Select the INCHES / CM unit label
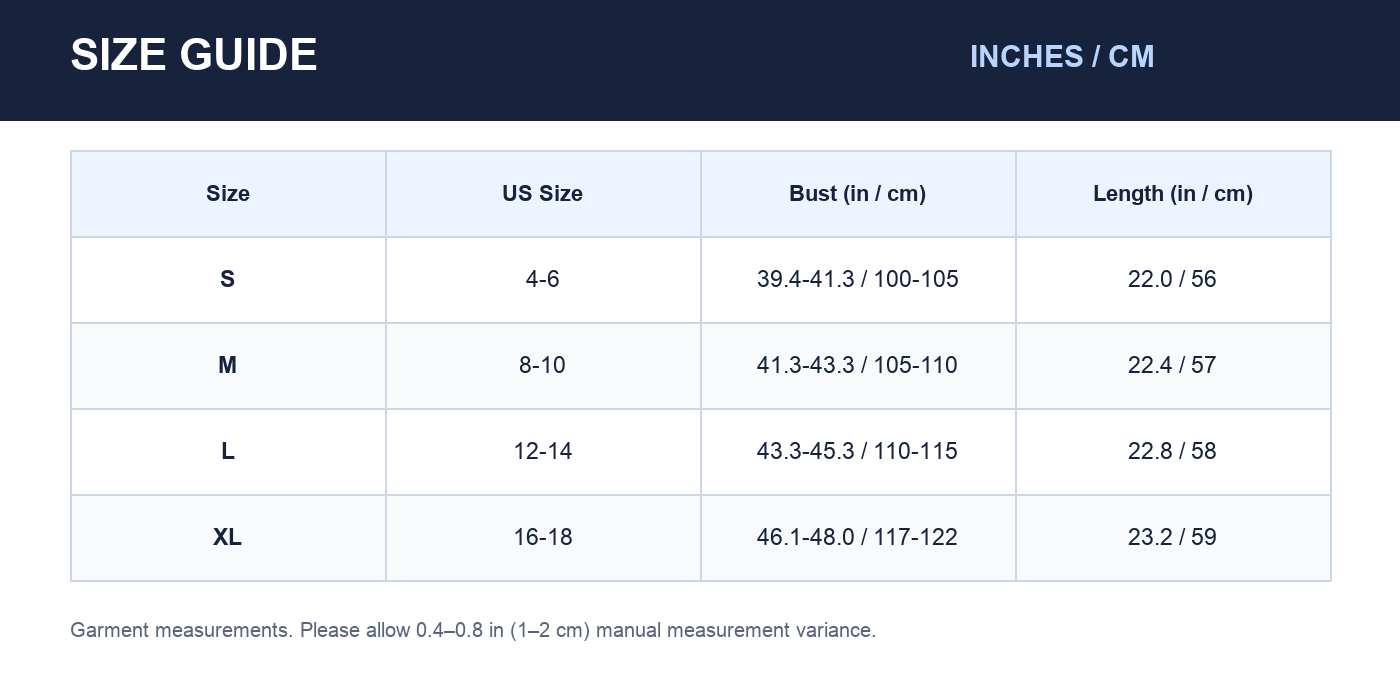This screenshot has width=1400, height=700. pos(1062,57)
